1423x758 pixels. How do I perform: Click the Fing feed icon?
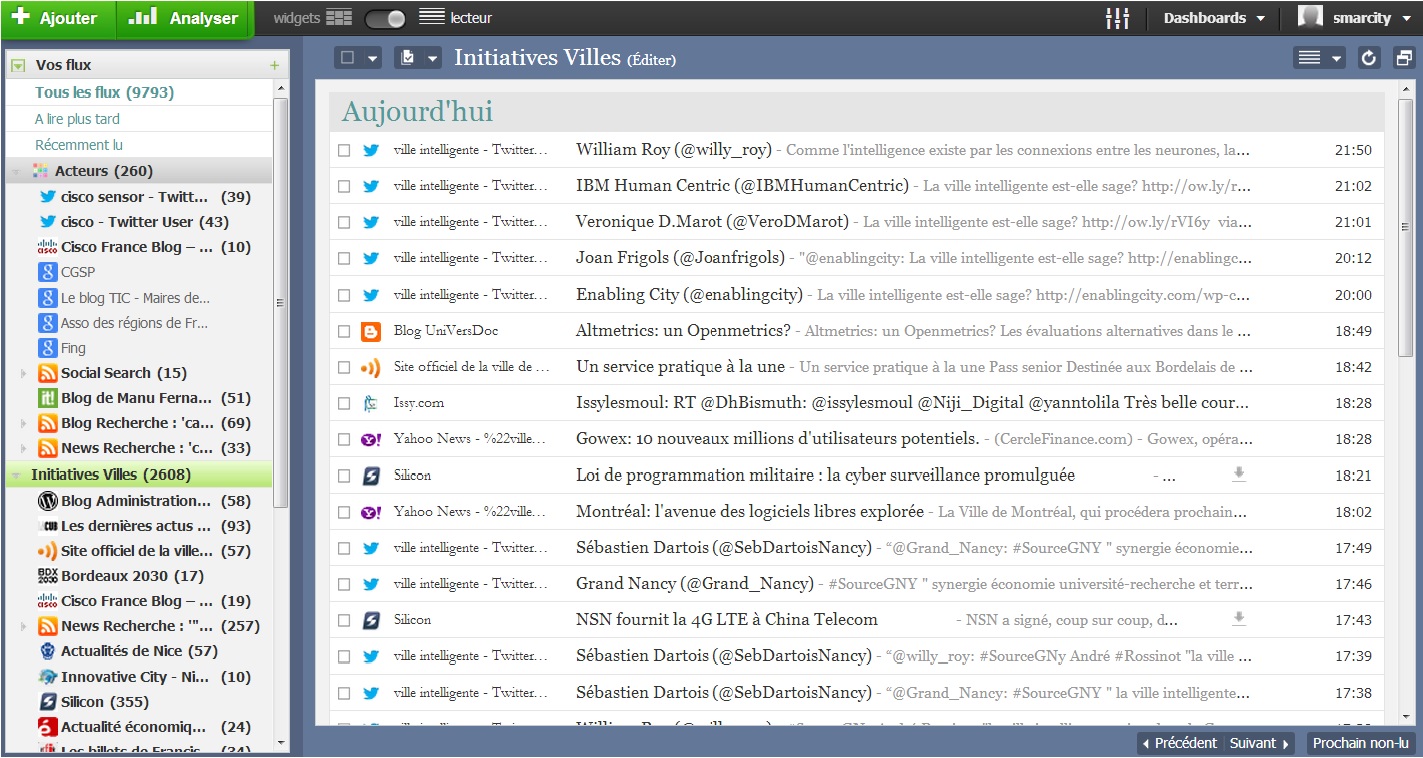tap(47, 348)
